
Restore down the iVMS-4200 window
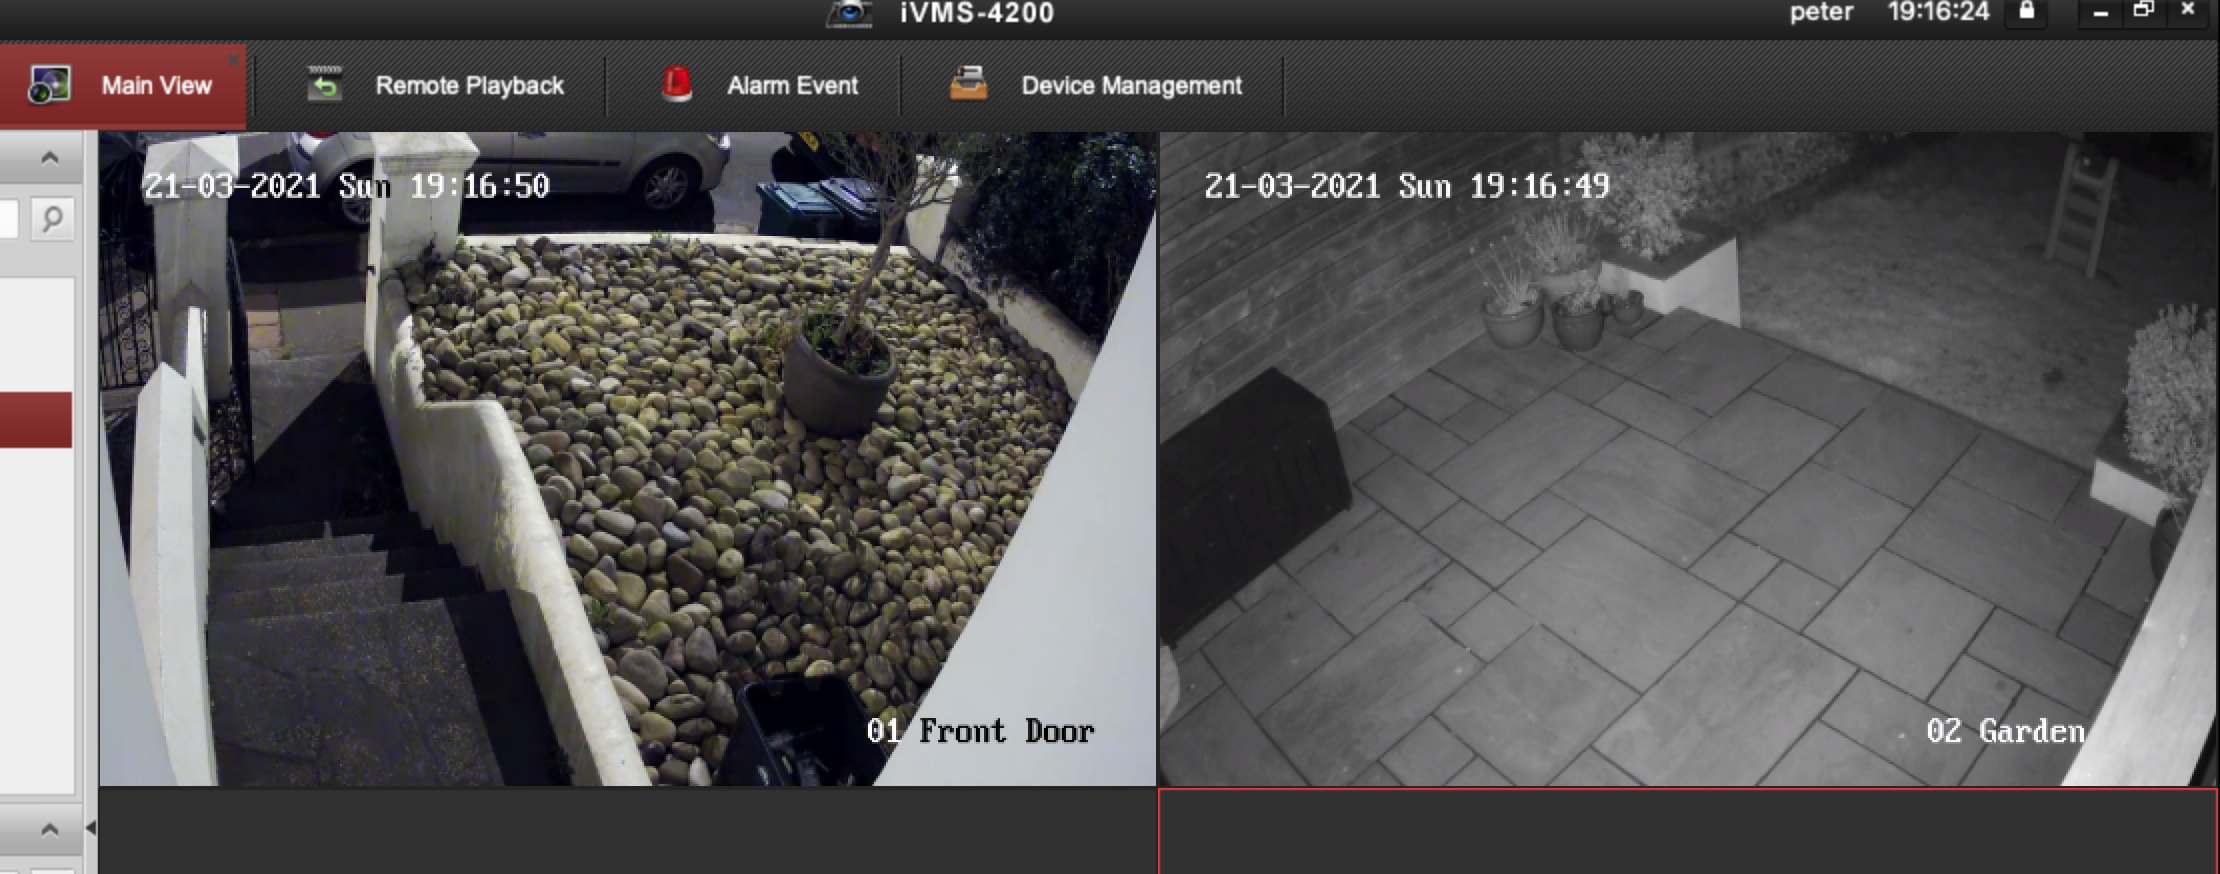[x=2143, y=11]
